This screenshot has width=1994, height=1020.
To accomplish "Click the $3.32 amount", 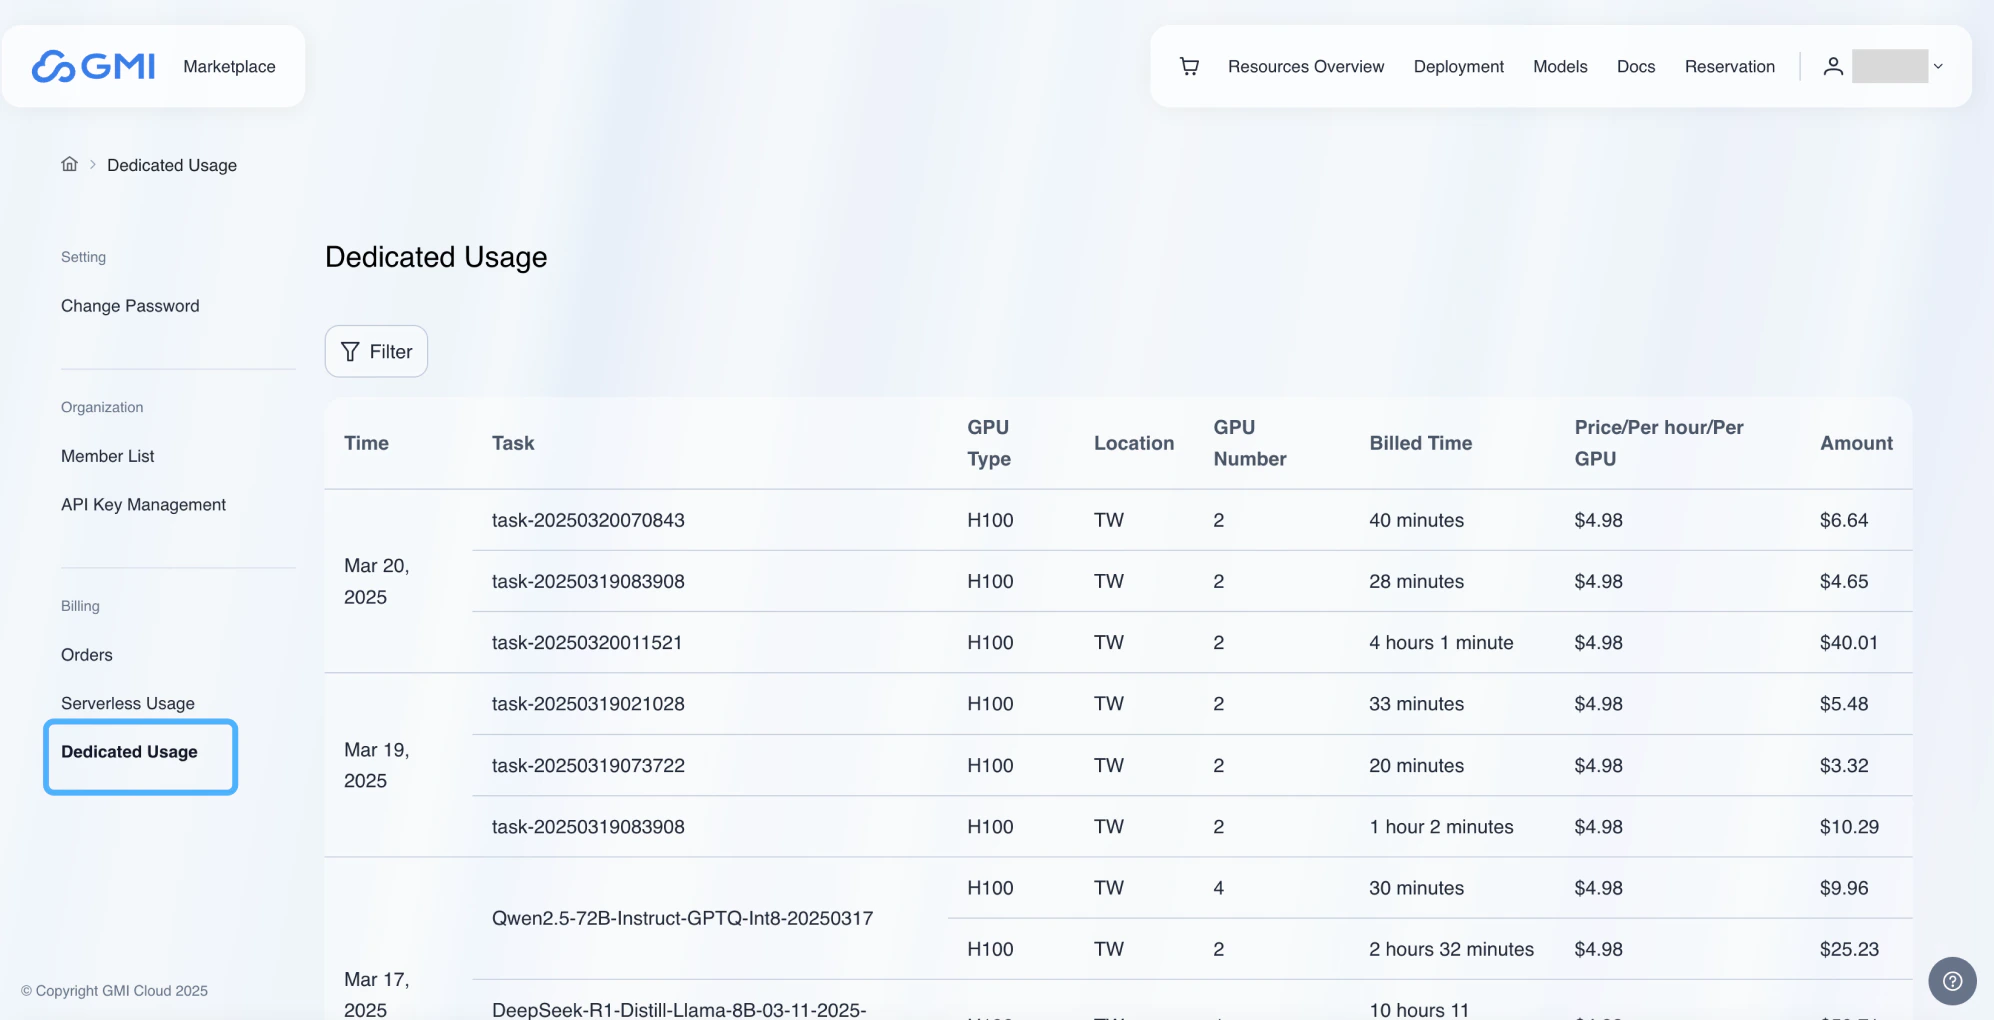I will click(x=1843, y=765).
